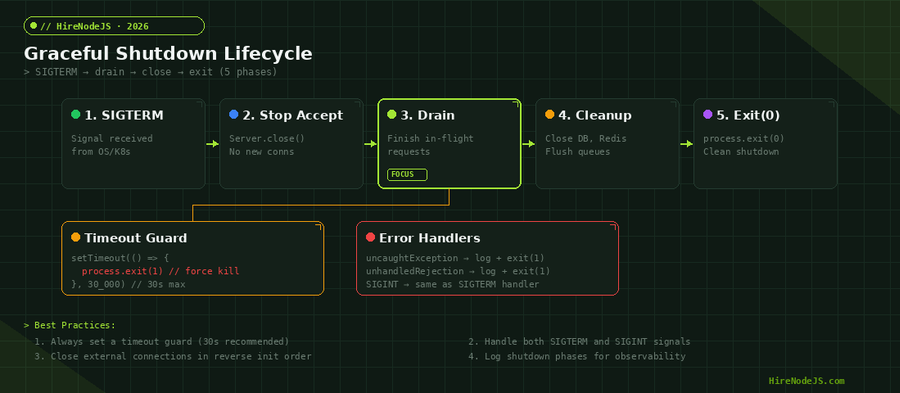Click the '> Best Practices:' label
900x393 pixels.
point(69,325)
